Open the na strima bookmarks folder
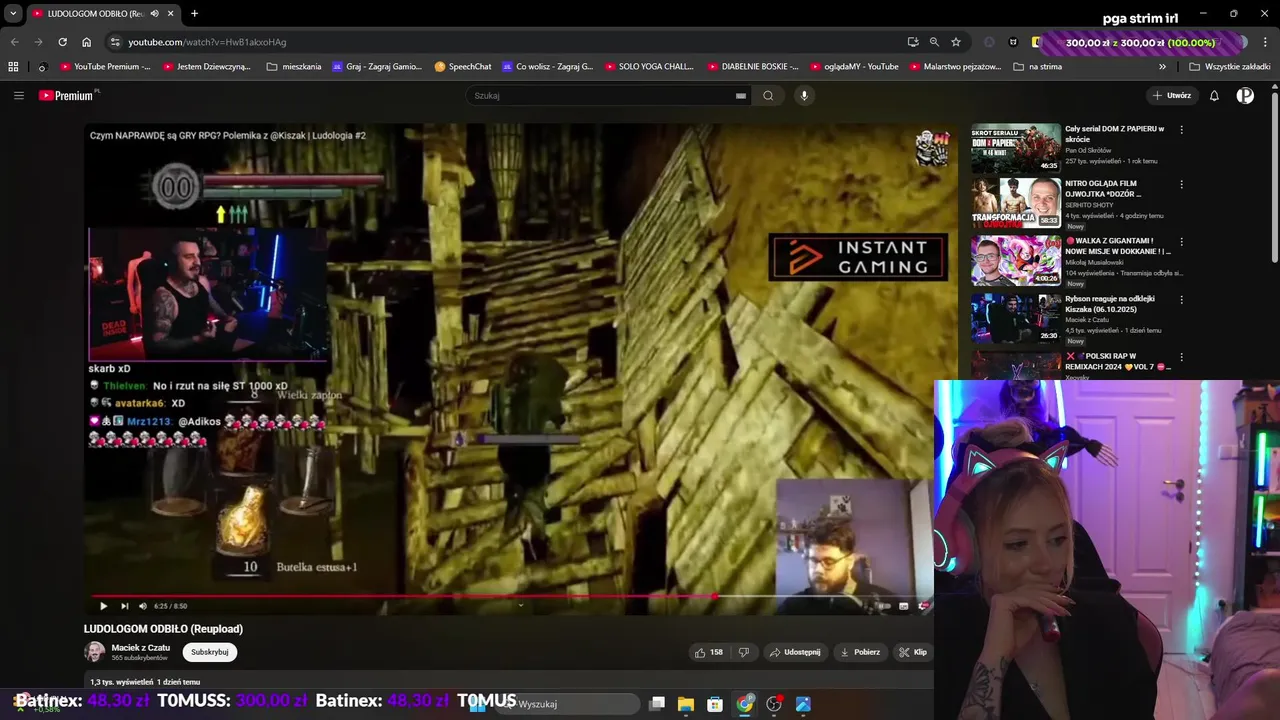The height and width of the screenshot is (720, 1280). click(1038, 67)
